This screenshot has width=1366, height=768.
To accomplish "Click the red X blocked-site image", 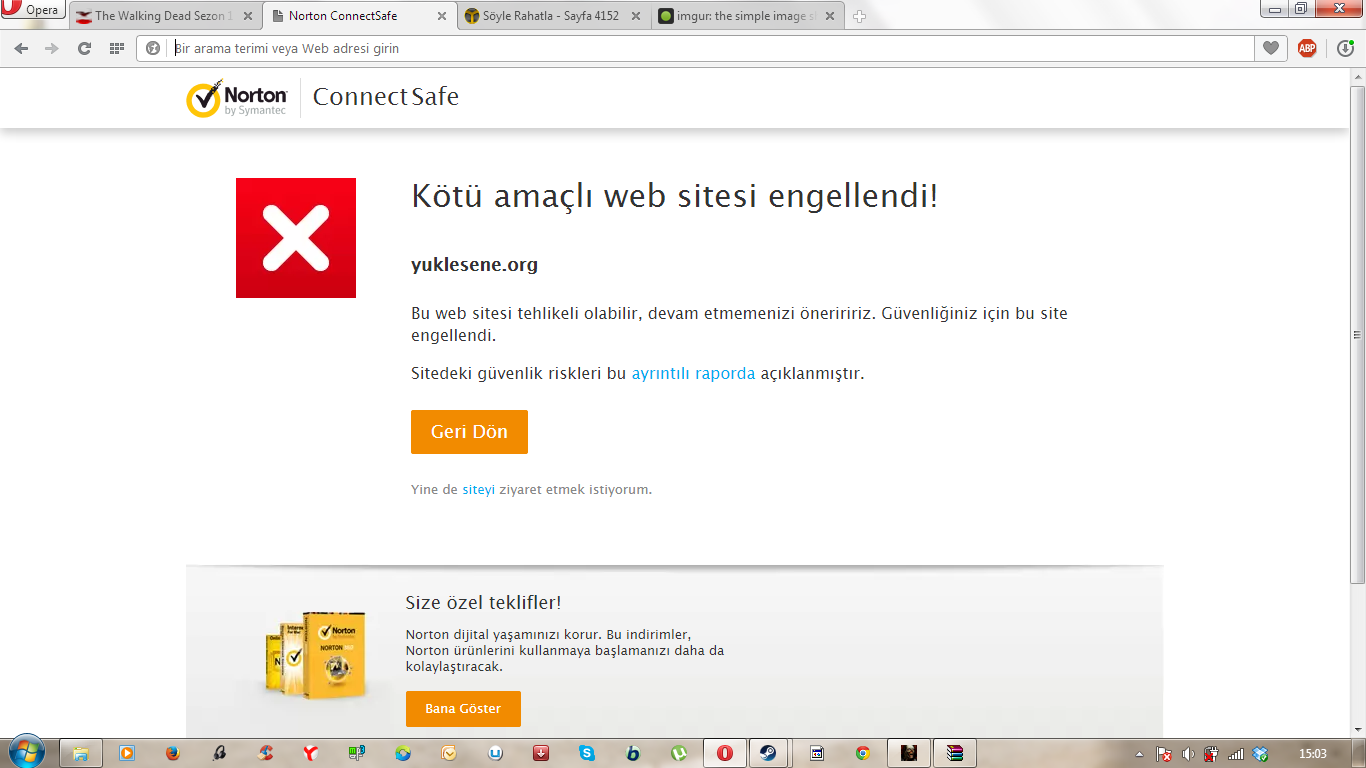I will coord(296,238).
